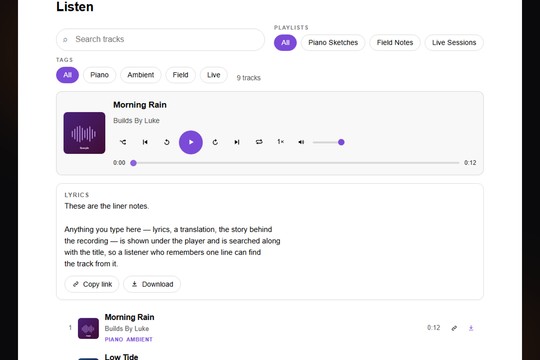Filter tracks by Piano tag
This screenshot has height=360, width=540.
pyautogui.click(x=100, y=75)
